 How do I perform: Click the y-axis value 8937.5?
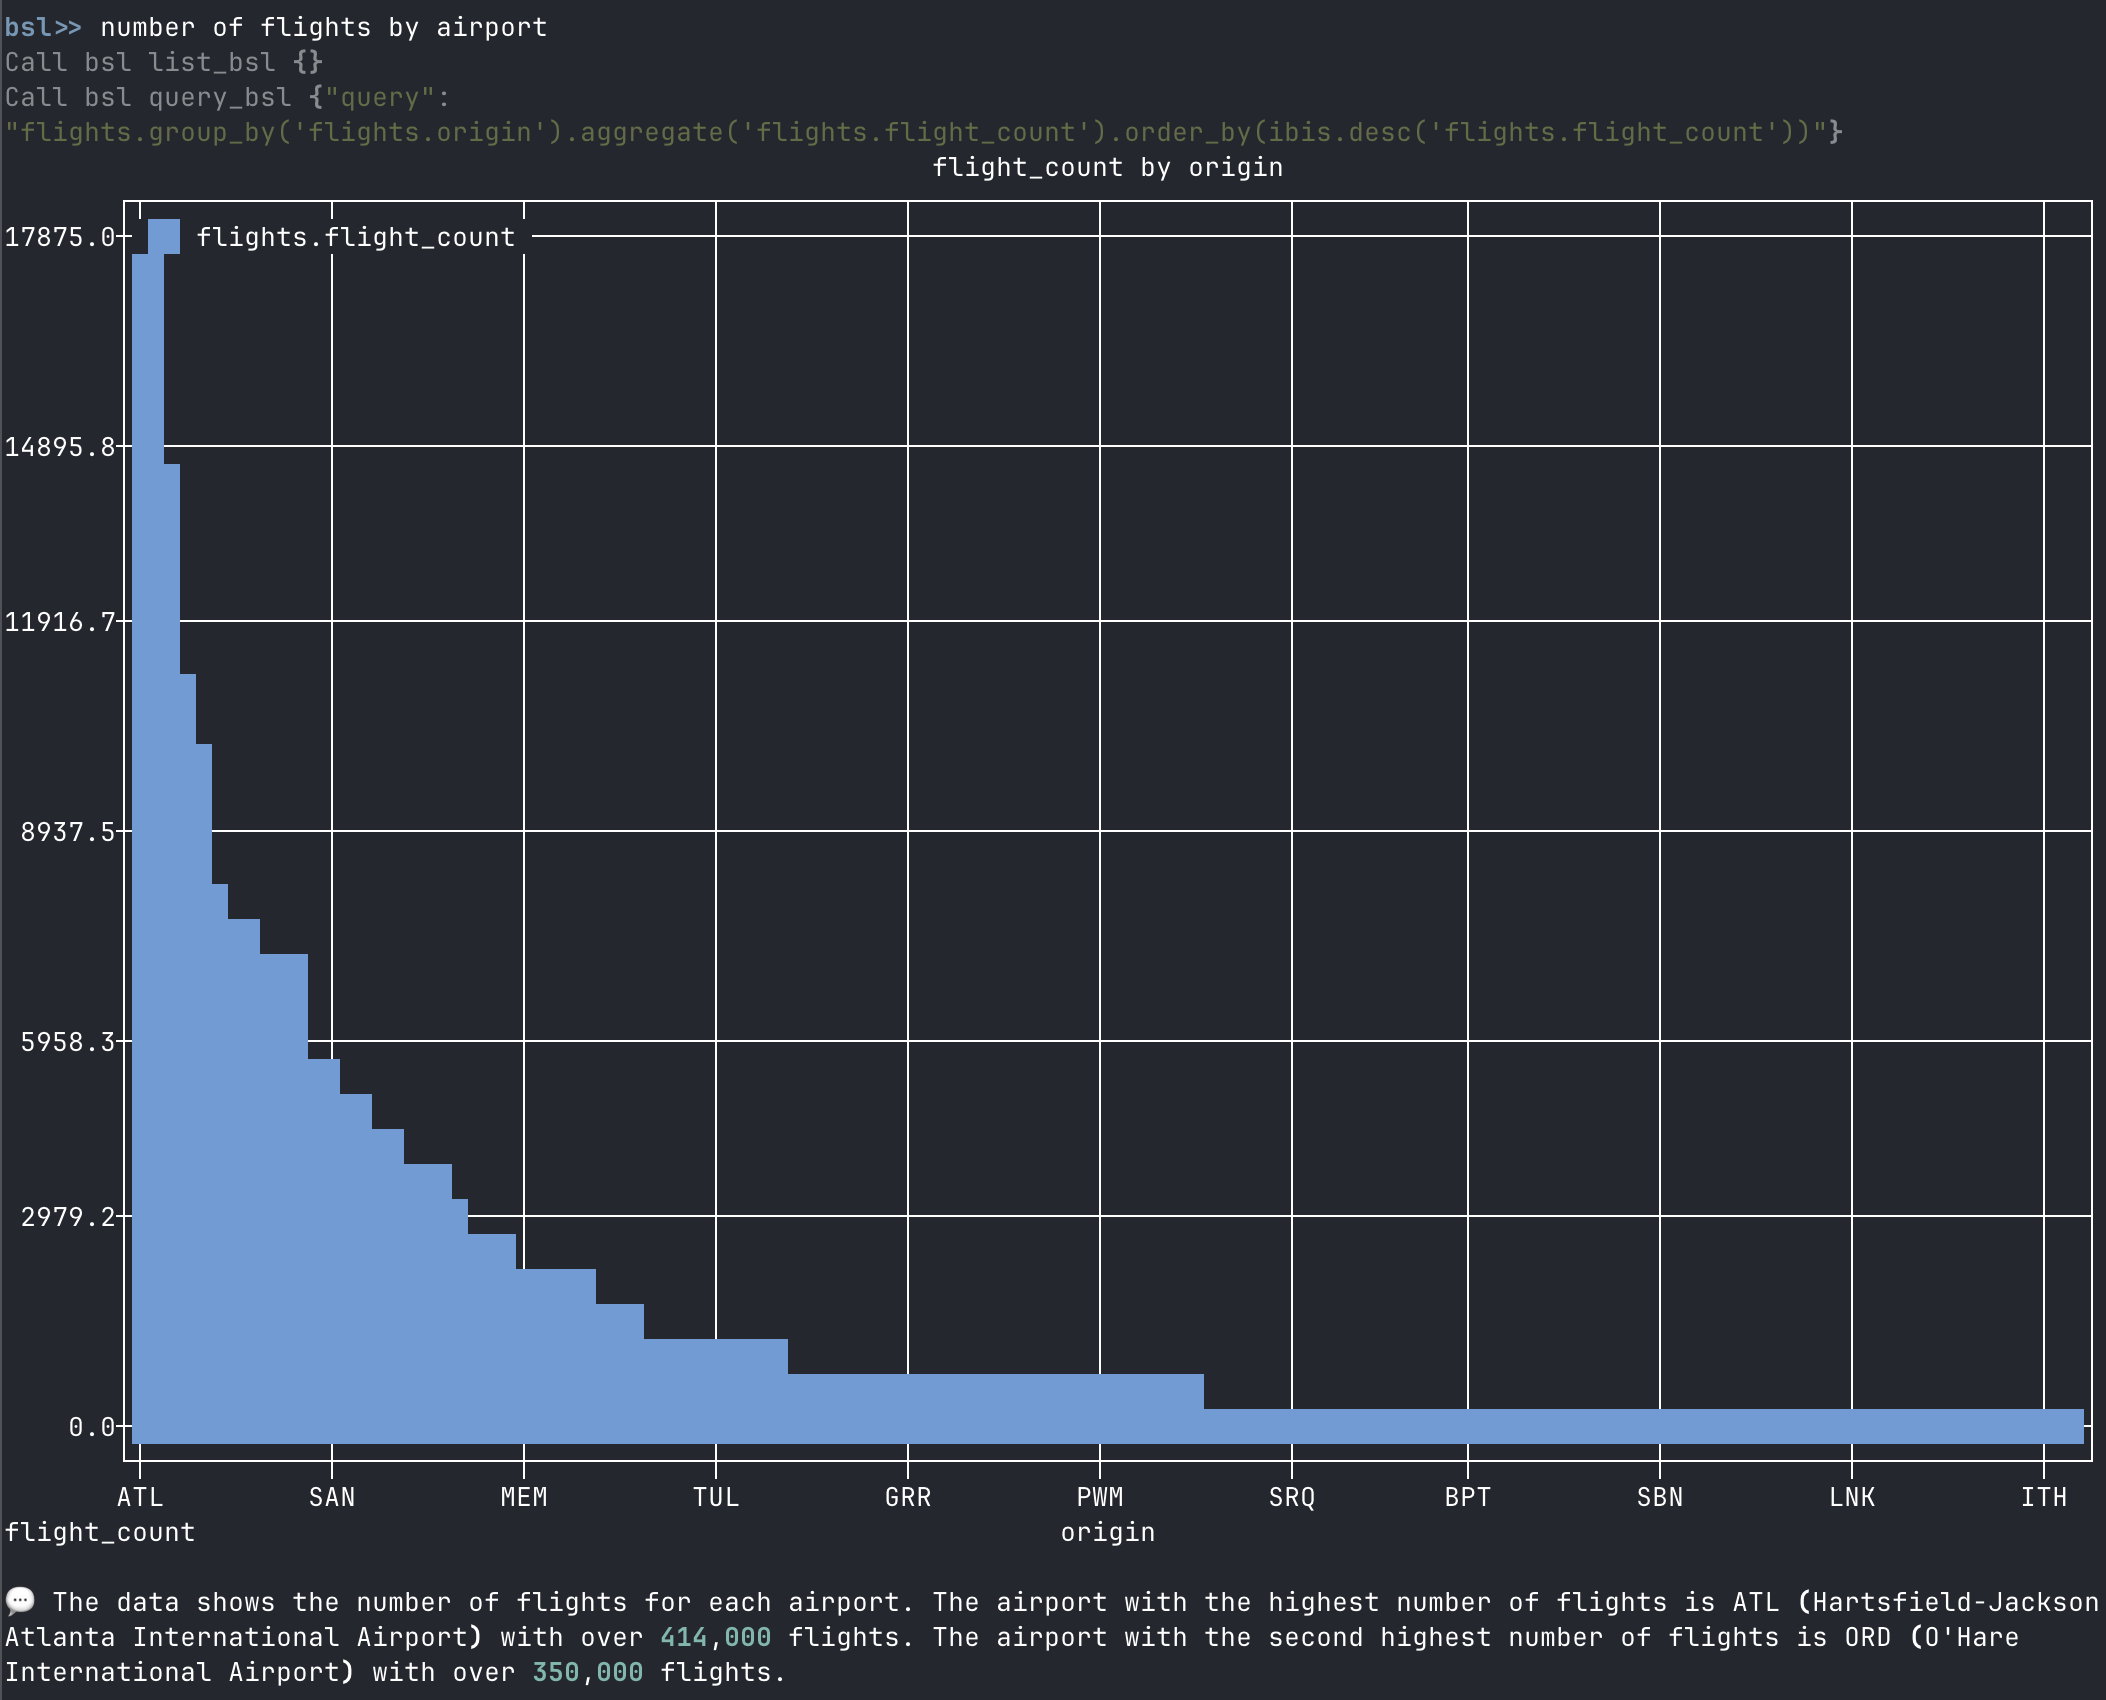pyautogui.click(x=68, y=831)
